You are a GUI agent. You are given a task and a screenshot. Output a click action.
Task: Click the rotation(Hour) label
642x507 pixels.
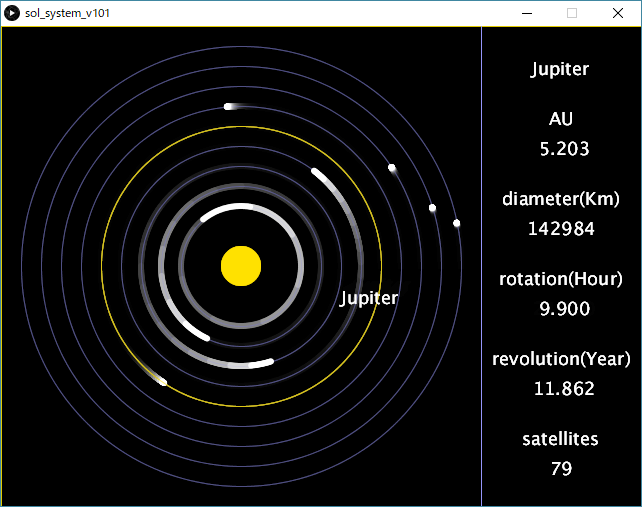tap(561, 279)
